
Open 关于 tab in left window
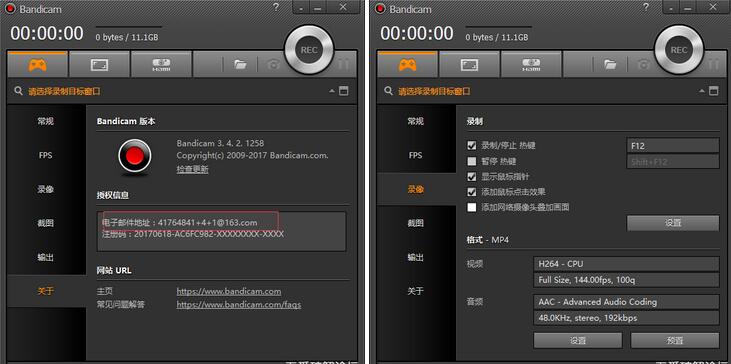point(46,291)
